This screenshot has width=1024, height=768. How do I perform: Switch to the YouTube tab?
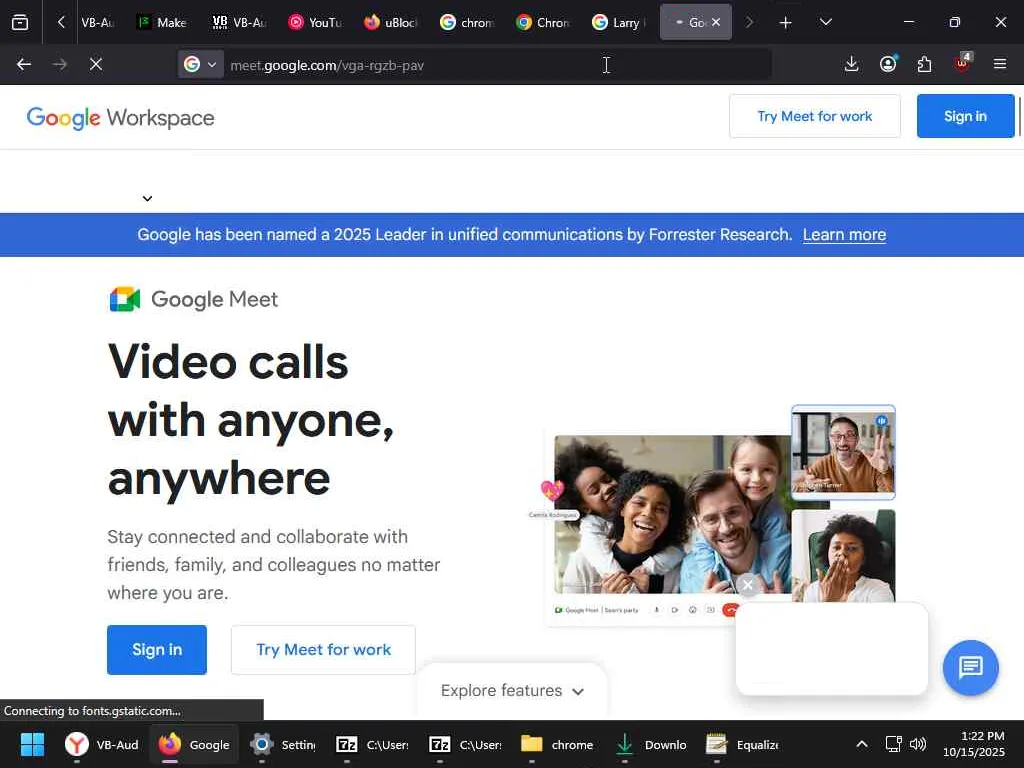(x=315, y=22)
